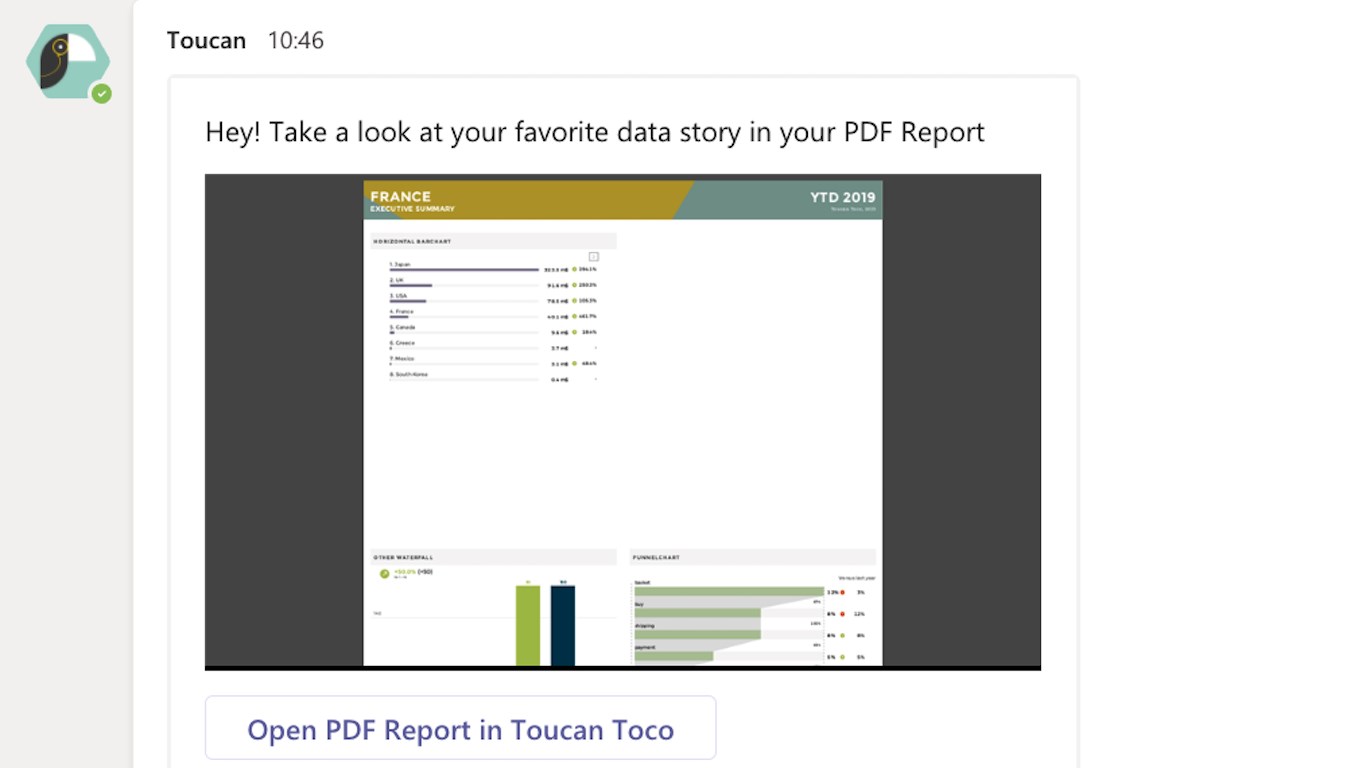Select the Horizontal Barchart section heading

[413, 241]
